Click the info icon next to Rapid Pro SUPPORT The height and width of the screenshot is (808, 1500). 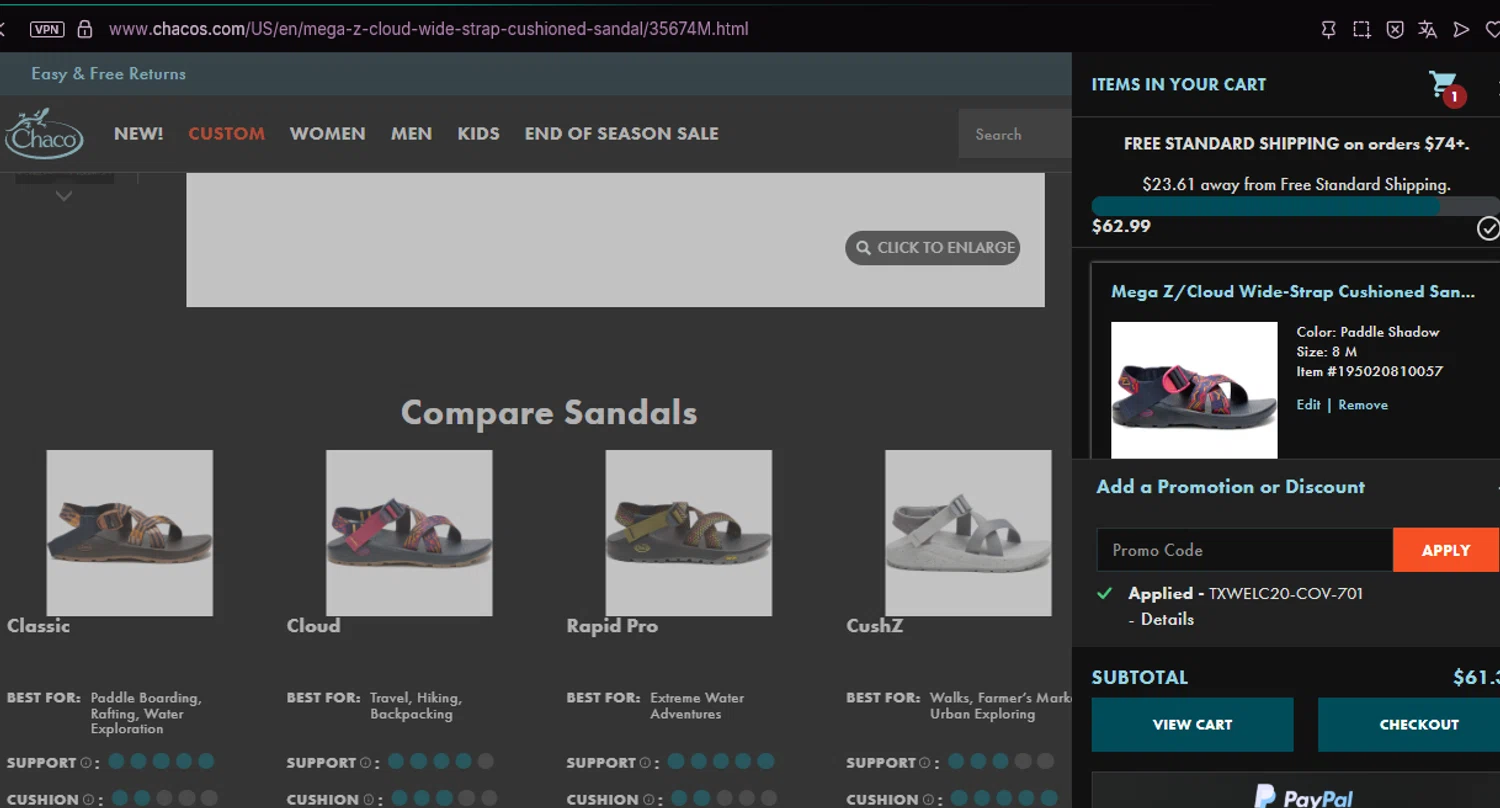click(646, 763)
